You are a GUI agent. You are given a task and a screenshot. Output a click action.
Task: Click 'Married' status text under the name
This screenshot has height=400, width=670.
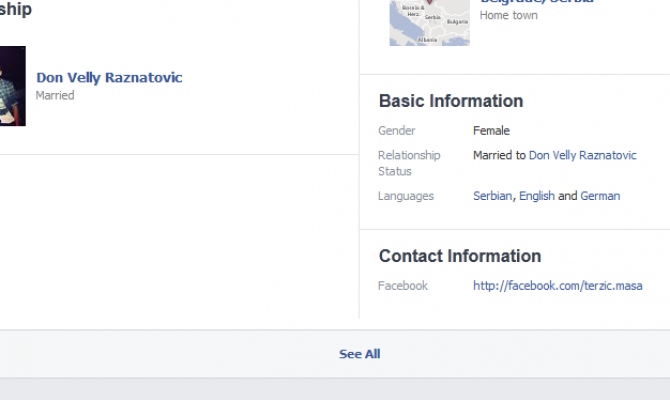(55, 96)
